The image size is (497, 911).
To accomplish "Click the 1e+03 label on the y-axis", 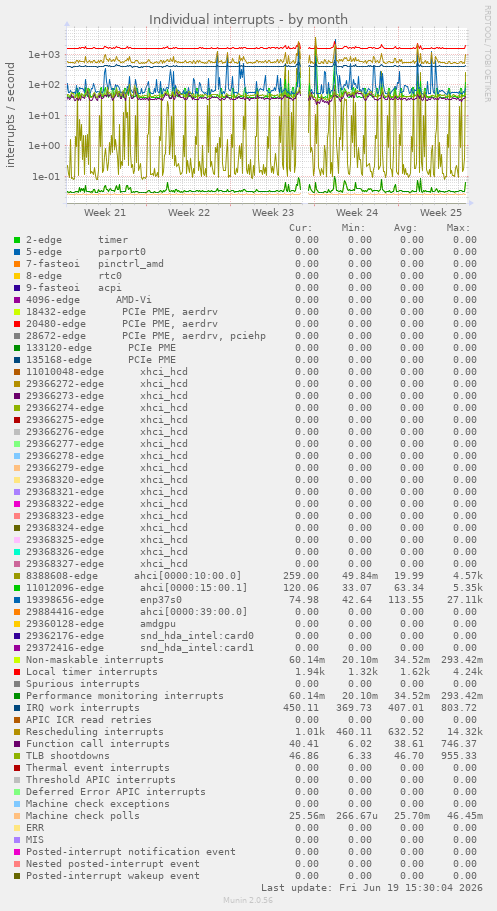I will pos(44,54).
